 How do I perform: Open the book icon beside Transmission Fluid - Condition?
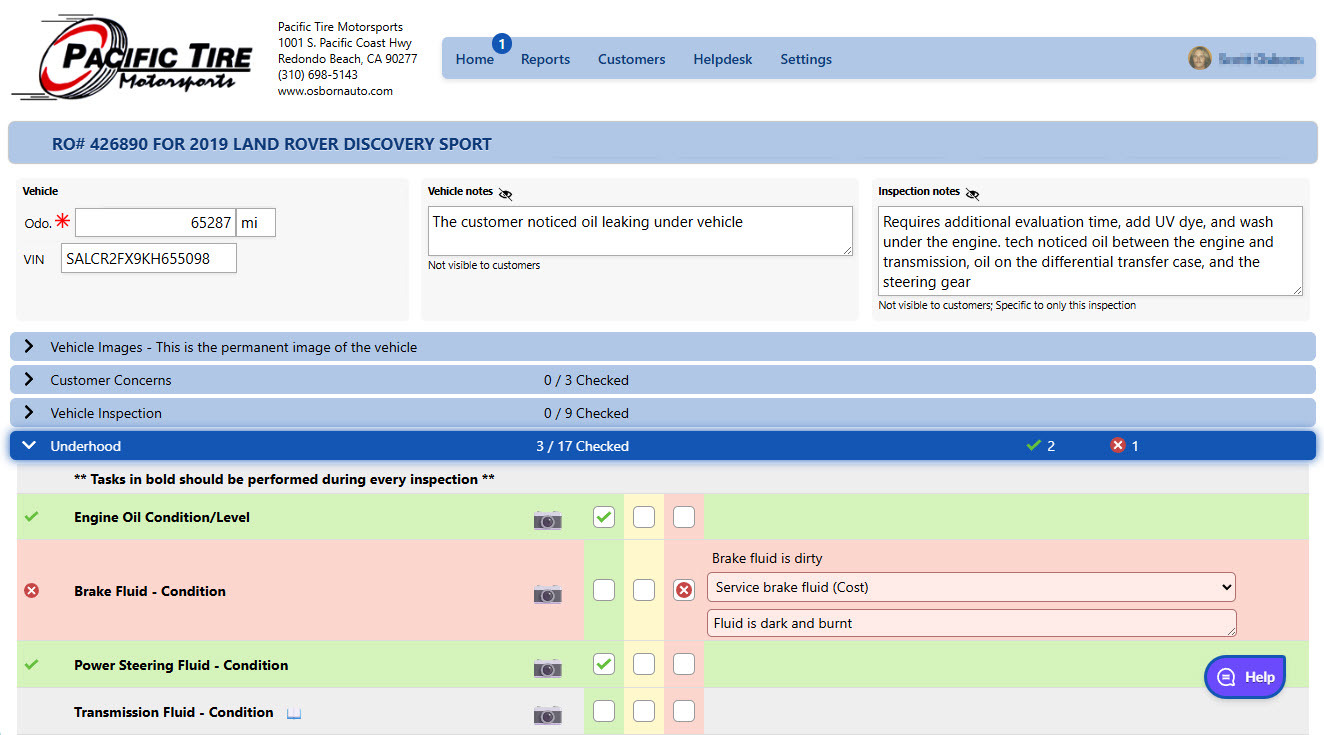click(292, 711)
